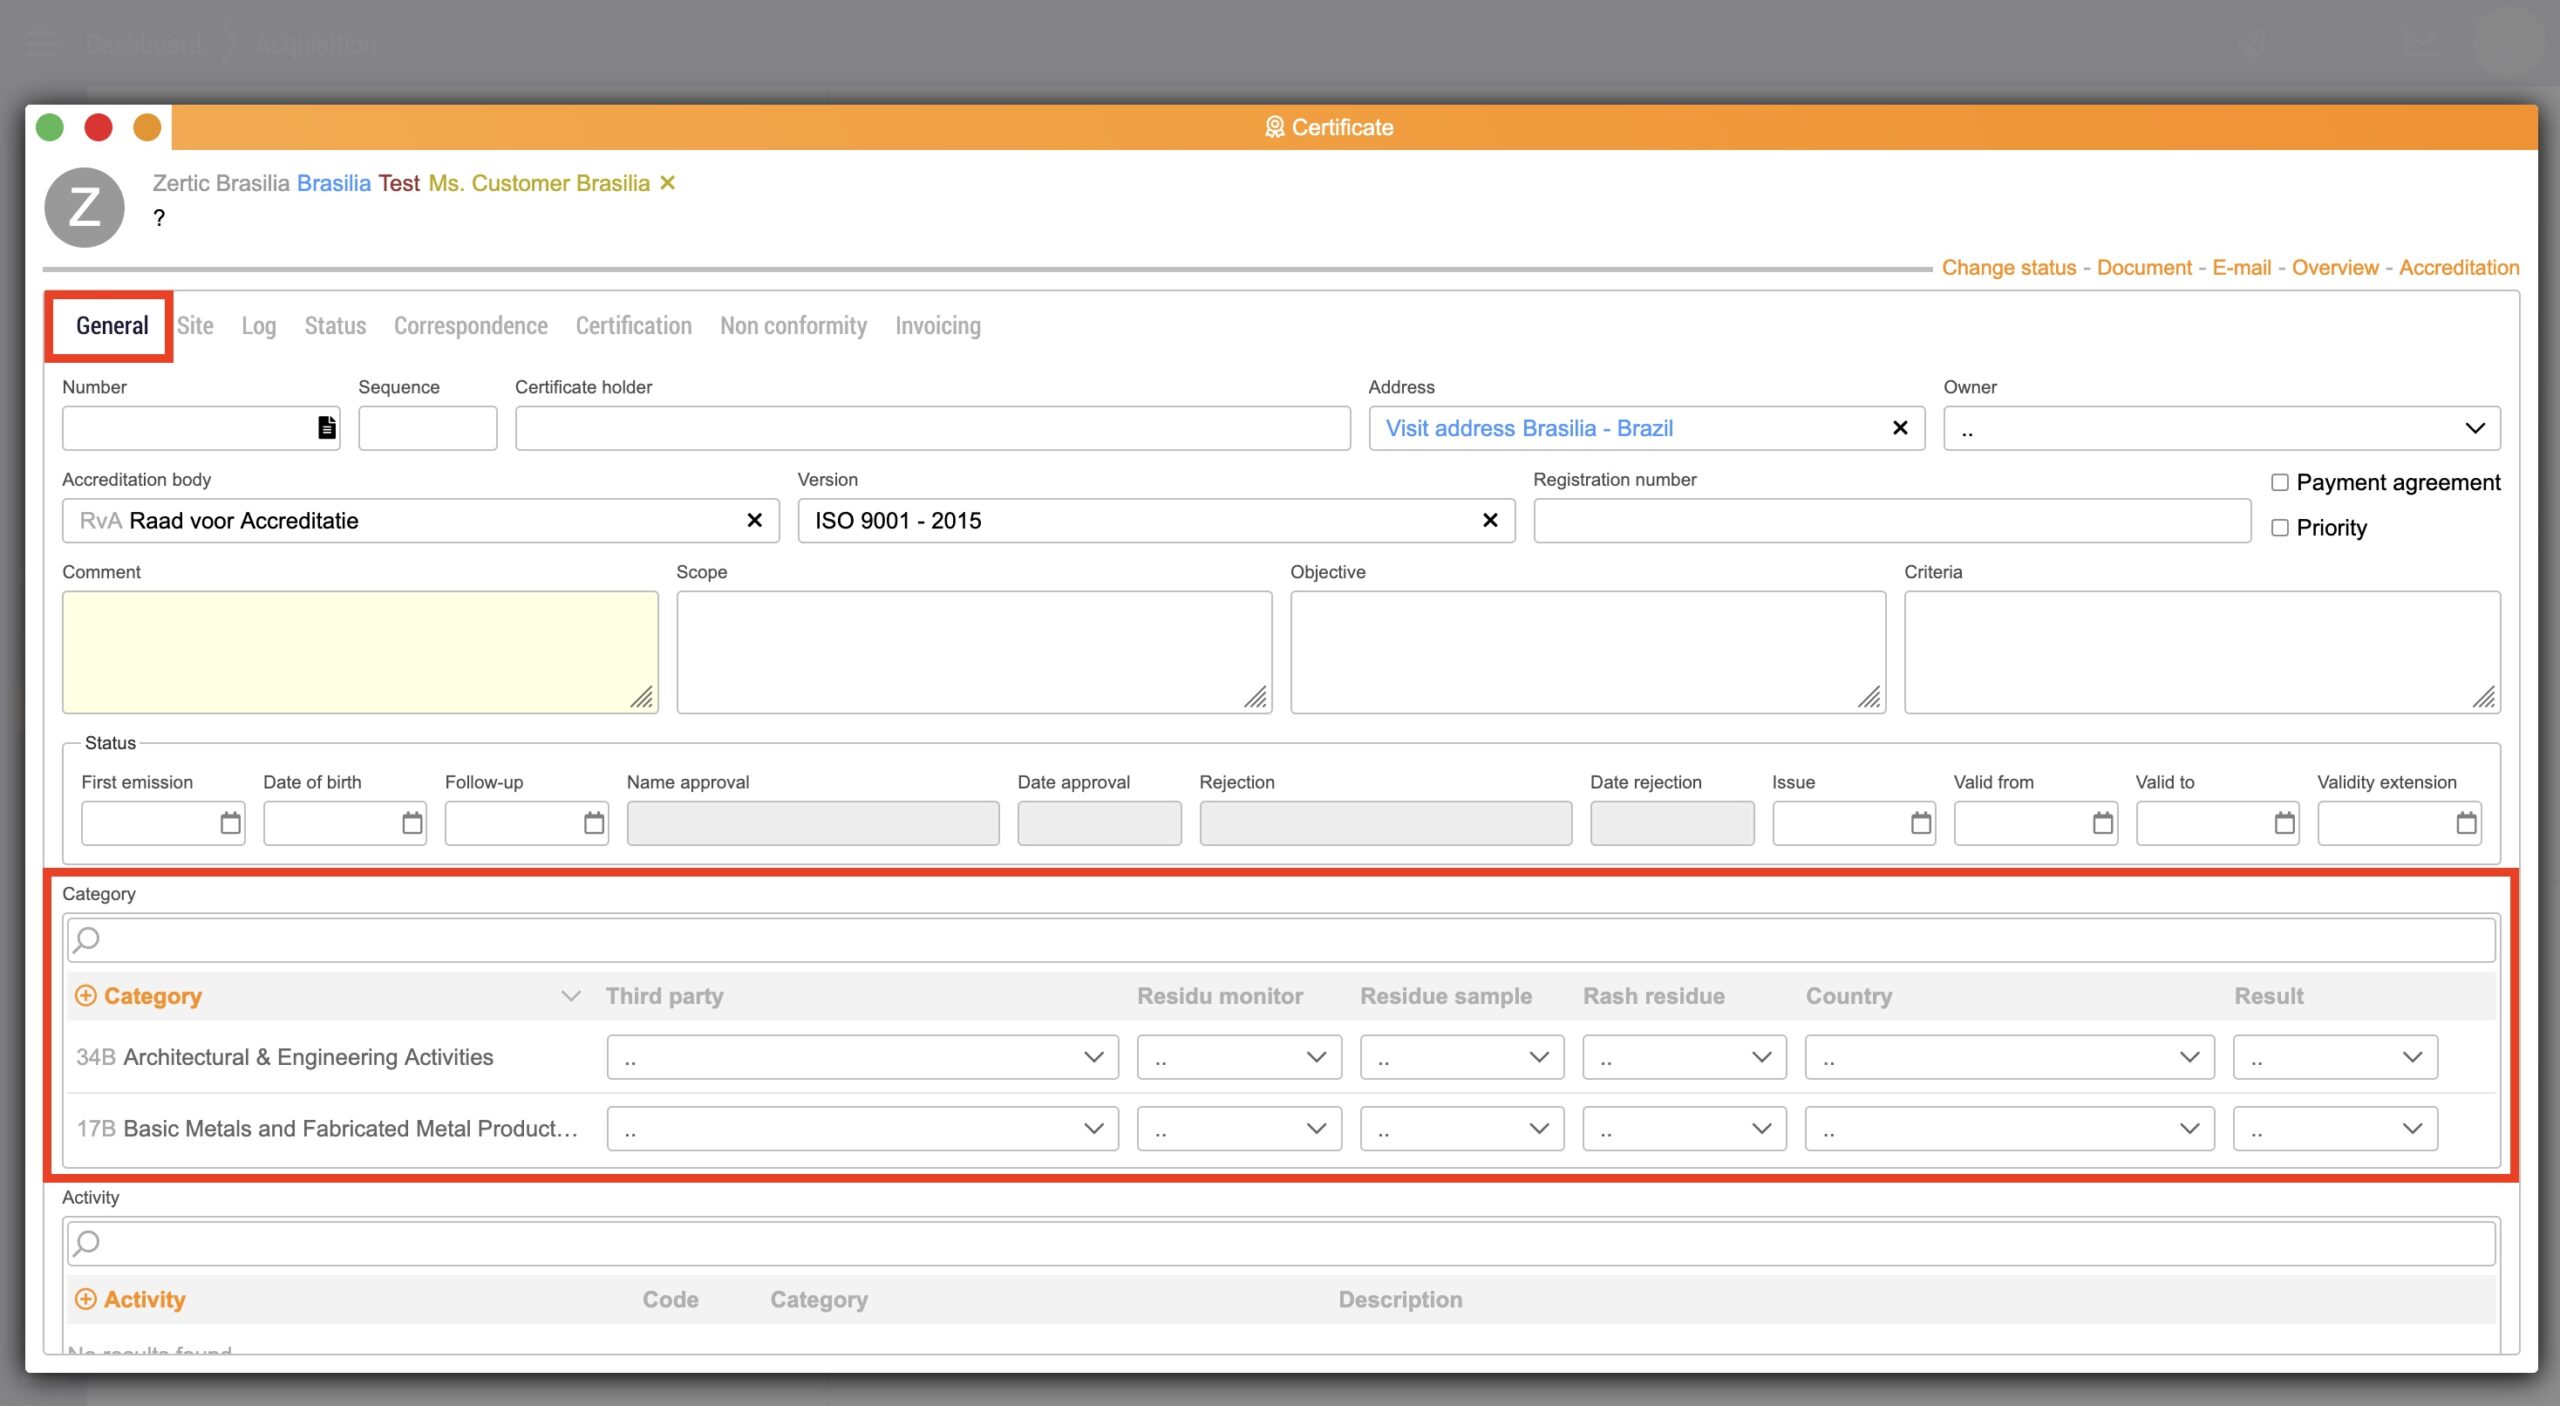2560x1406 pixels.
Task: Open the Invoicing tab
Action: point(937,326)
